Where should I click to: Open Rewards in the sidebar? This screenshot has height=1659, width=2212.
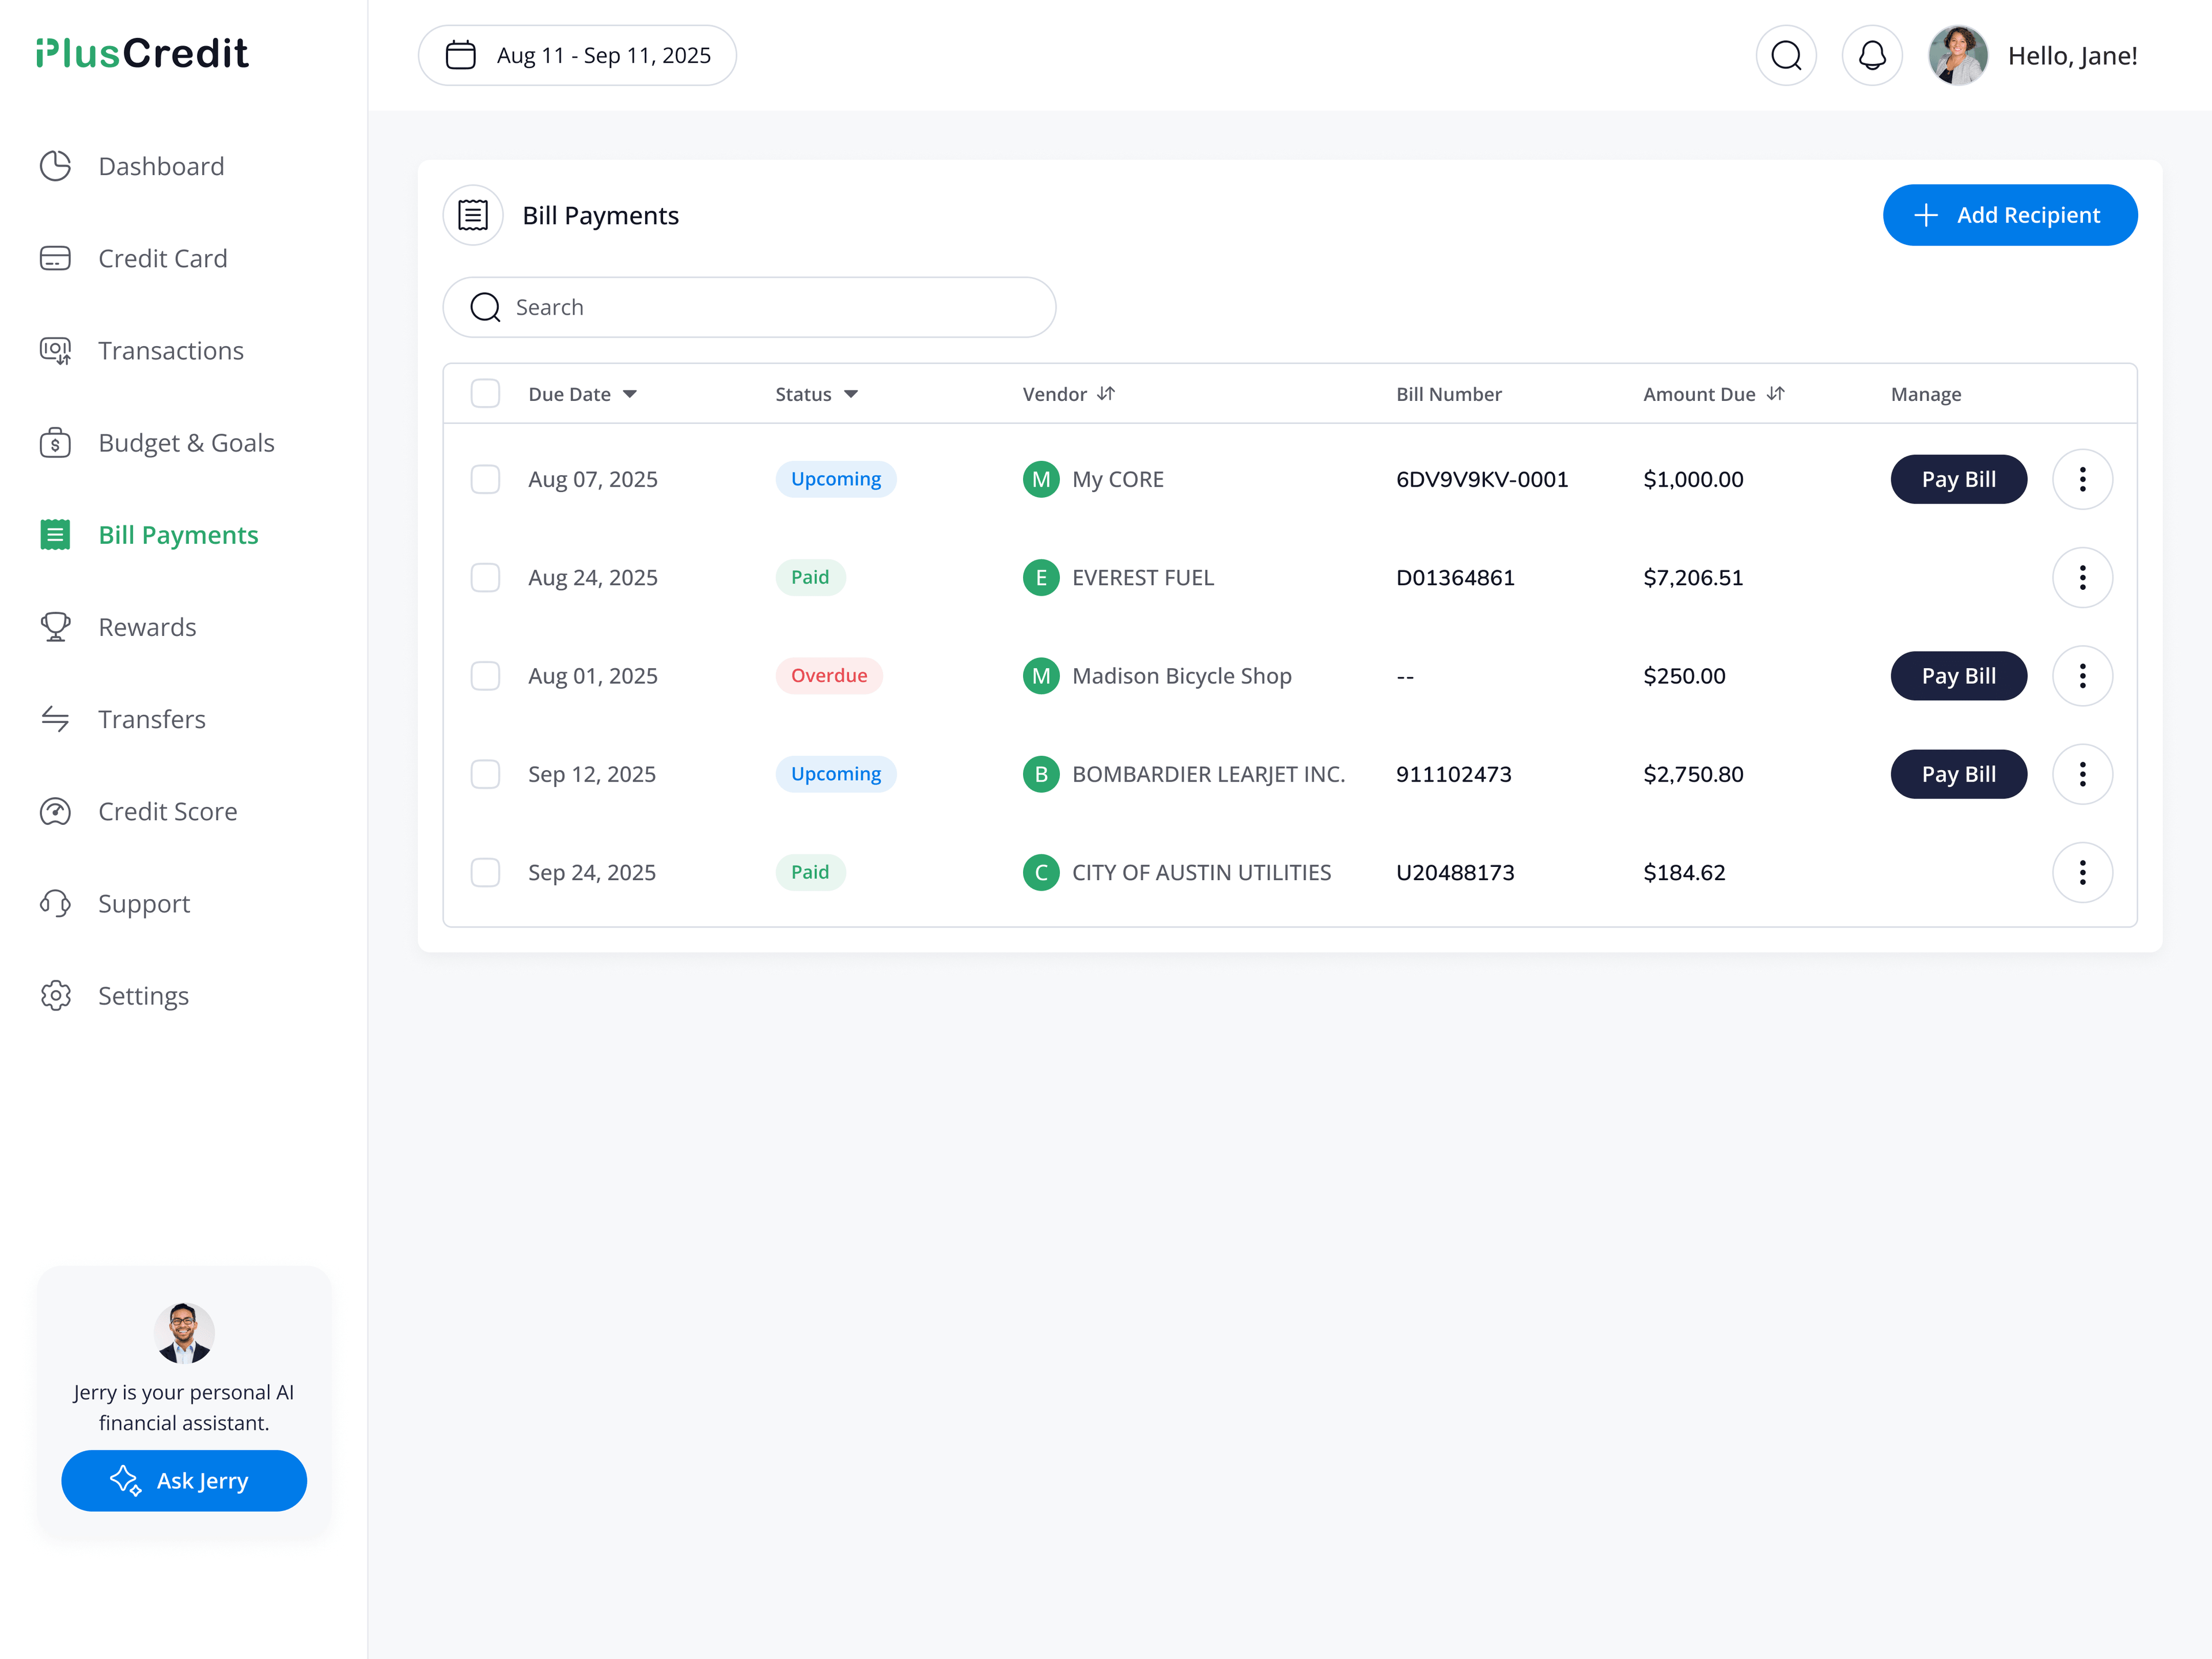click(118, 627)
